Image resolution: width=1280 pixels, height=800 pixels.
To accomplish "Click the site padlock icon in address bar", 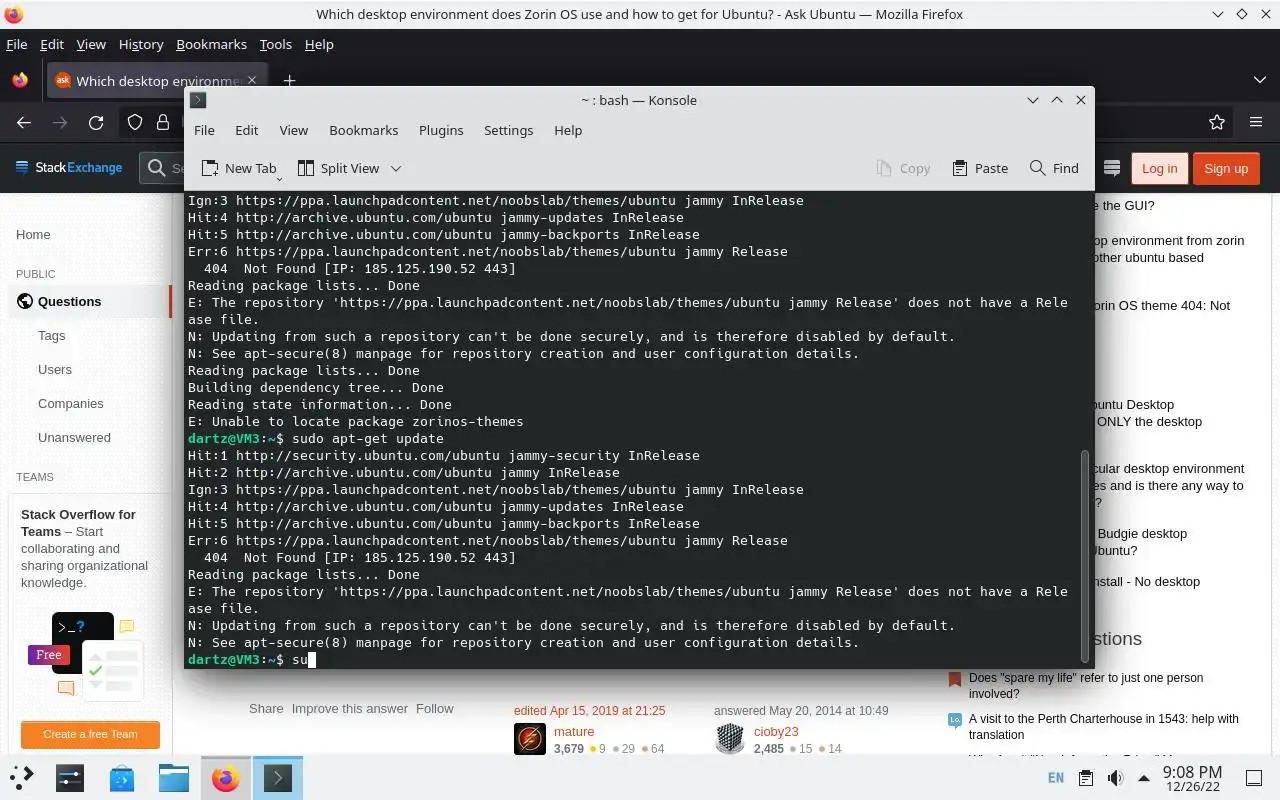I will [163, 122].
